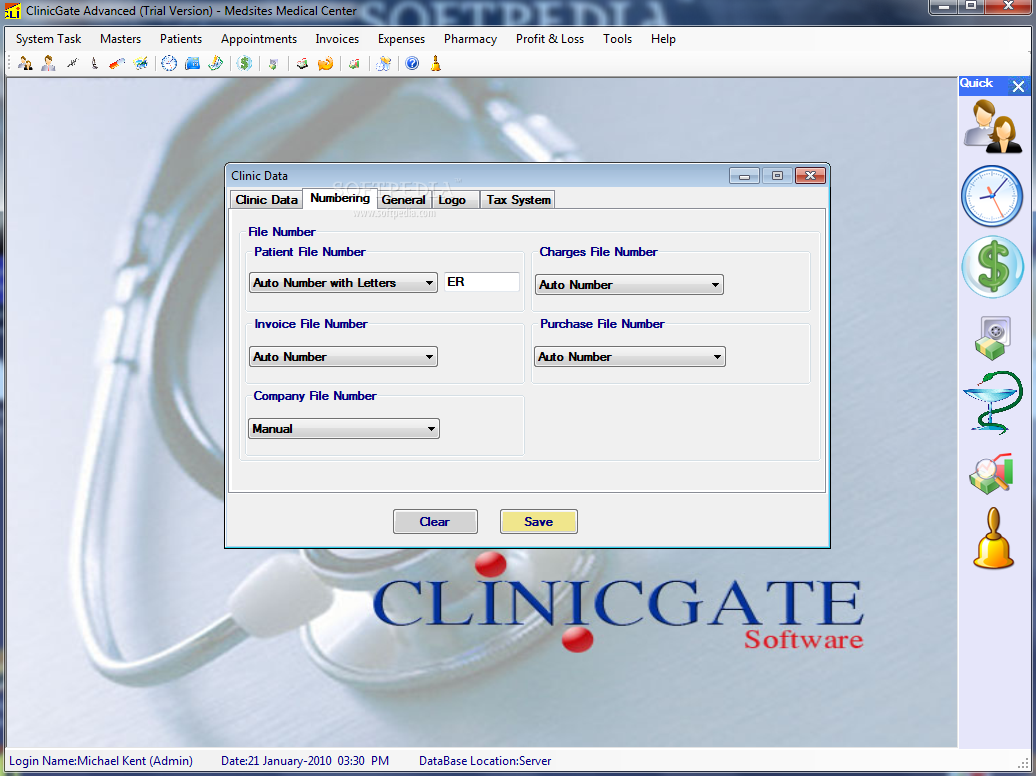
Task: Open the Tools menu
Action: point(617,39)
